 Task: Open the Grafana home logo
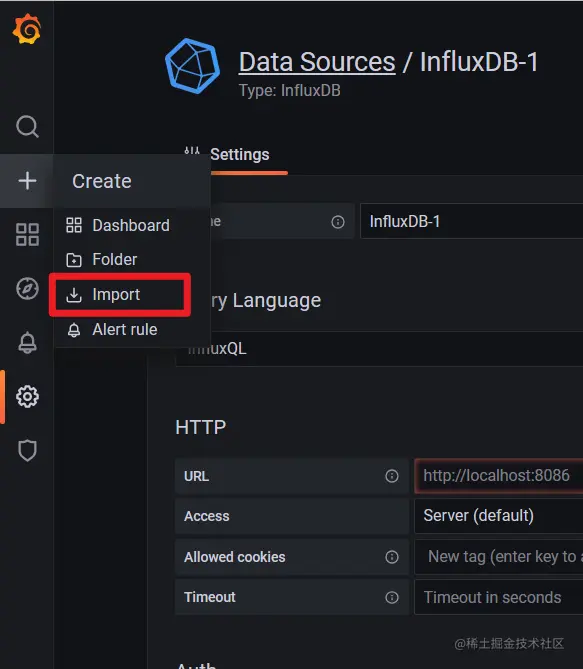click(x=27, y=29)
